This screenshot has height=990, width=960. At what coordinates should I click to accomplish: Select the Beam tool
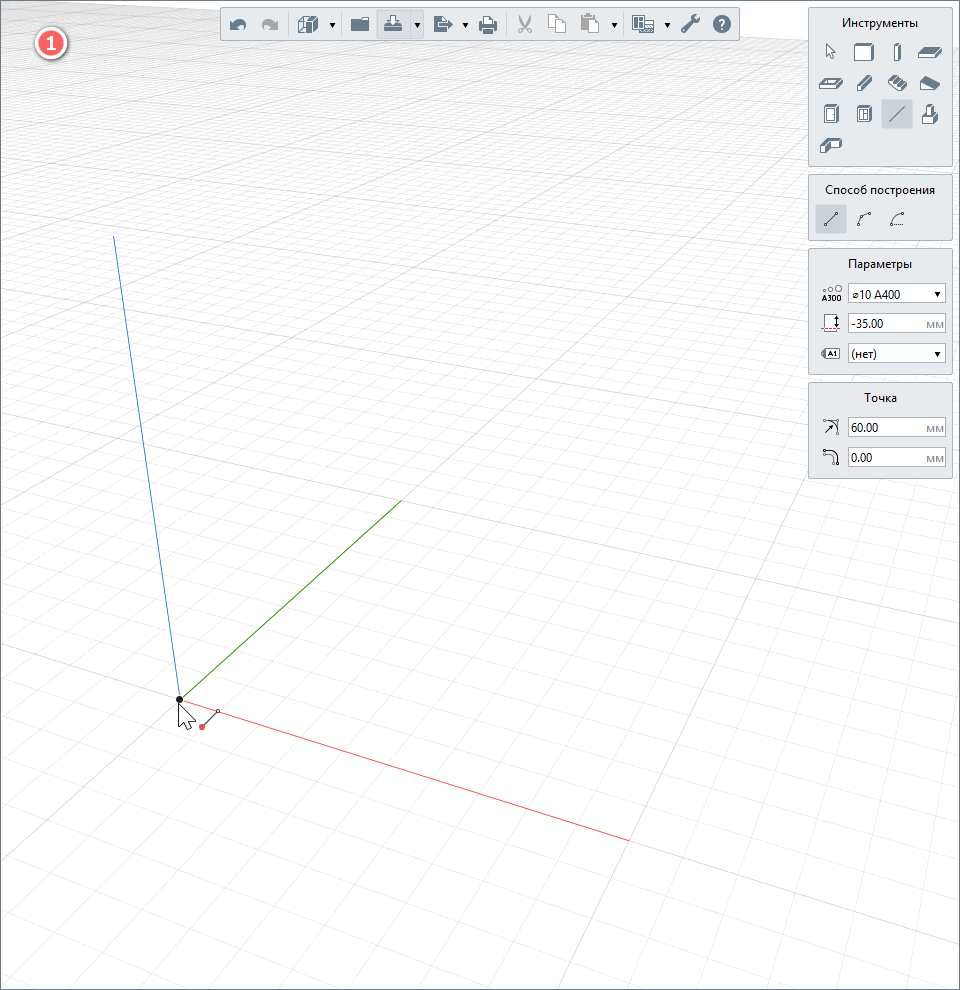(864, 83)
